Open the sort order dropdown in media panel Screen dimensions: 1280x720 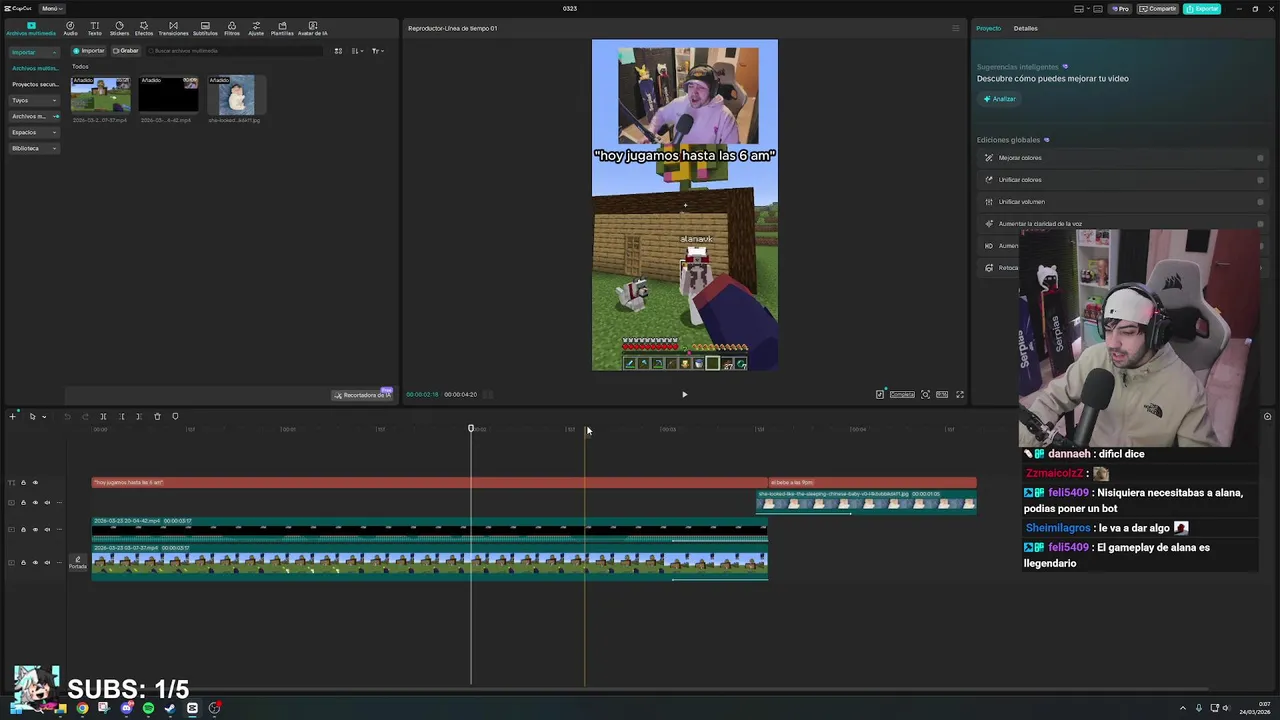click(358, 51)
